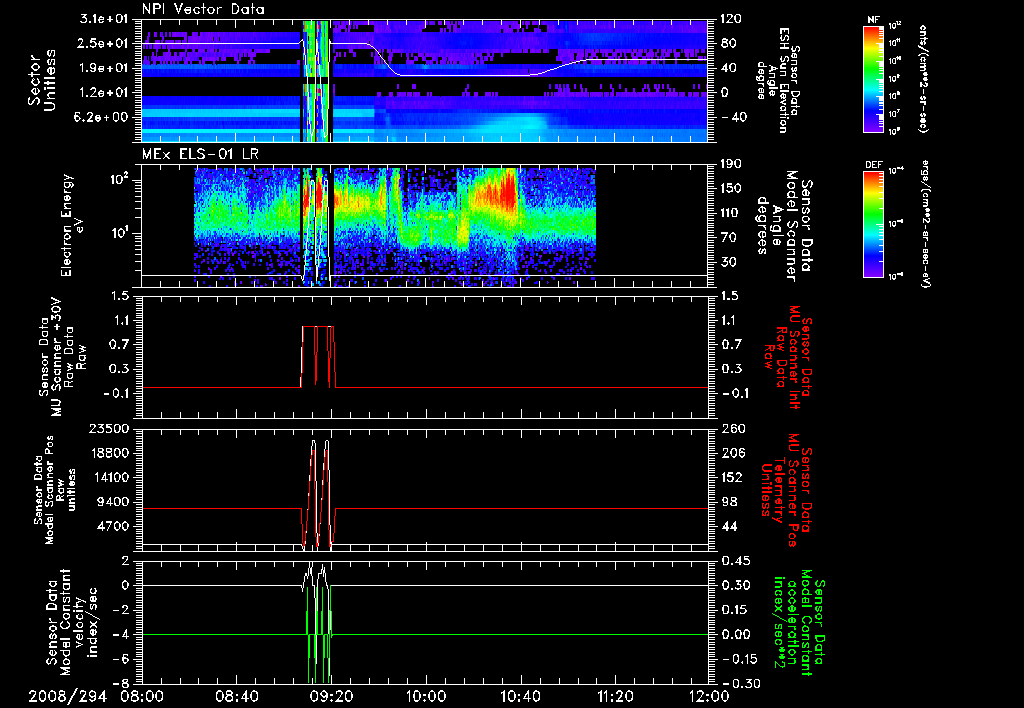Click the 120 degree tick label

(731, 19)
